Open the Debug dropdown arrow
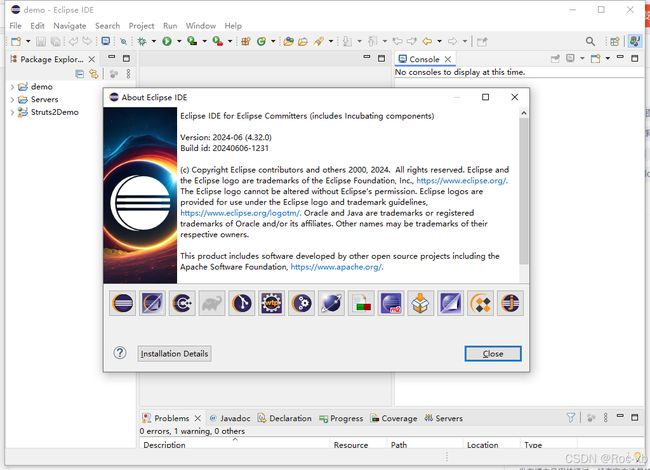 [x=154, y=41]
